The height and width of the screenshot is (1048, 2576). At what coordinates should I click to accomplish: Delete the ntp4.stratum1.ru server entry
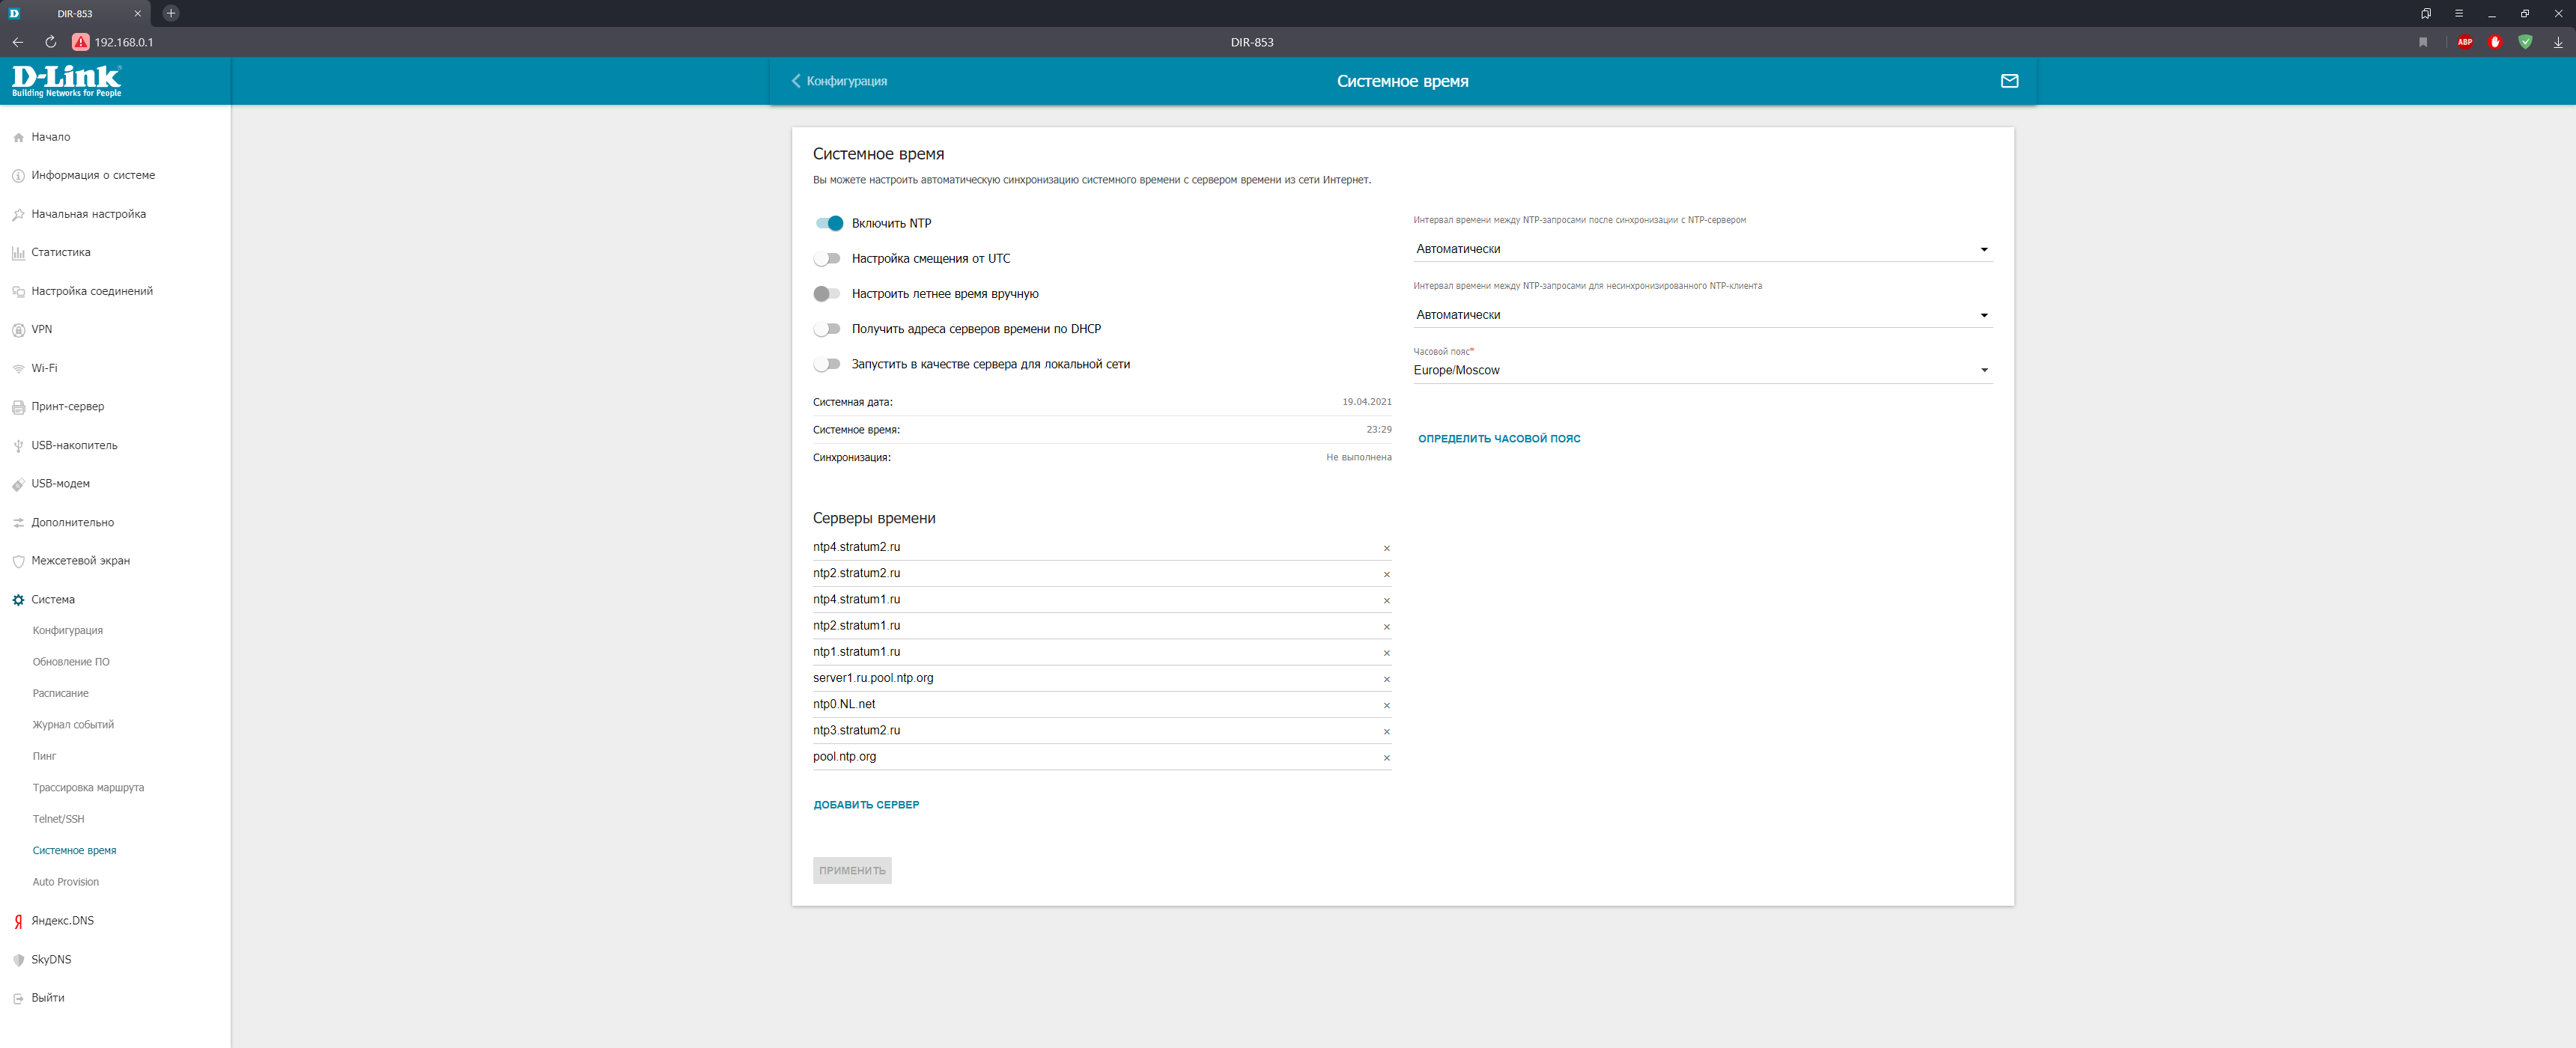point(1386,600)
